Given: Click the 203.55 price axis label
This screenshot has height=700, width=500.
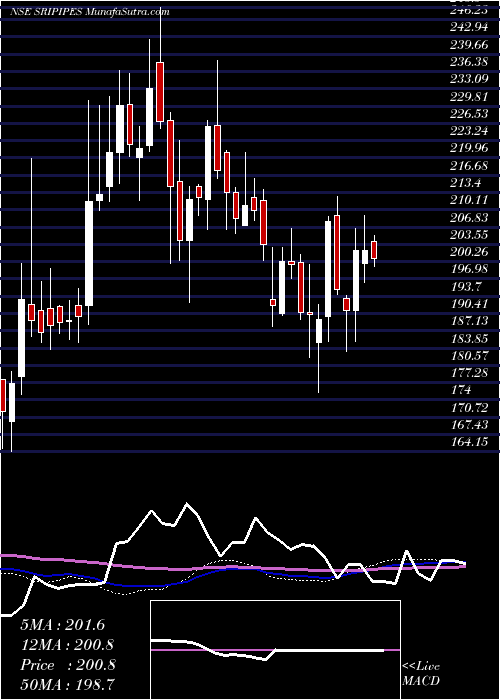Looking at the screenshot, I should (x=468, y=234).
